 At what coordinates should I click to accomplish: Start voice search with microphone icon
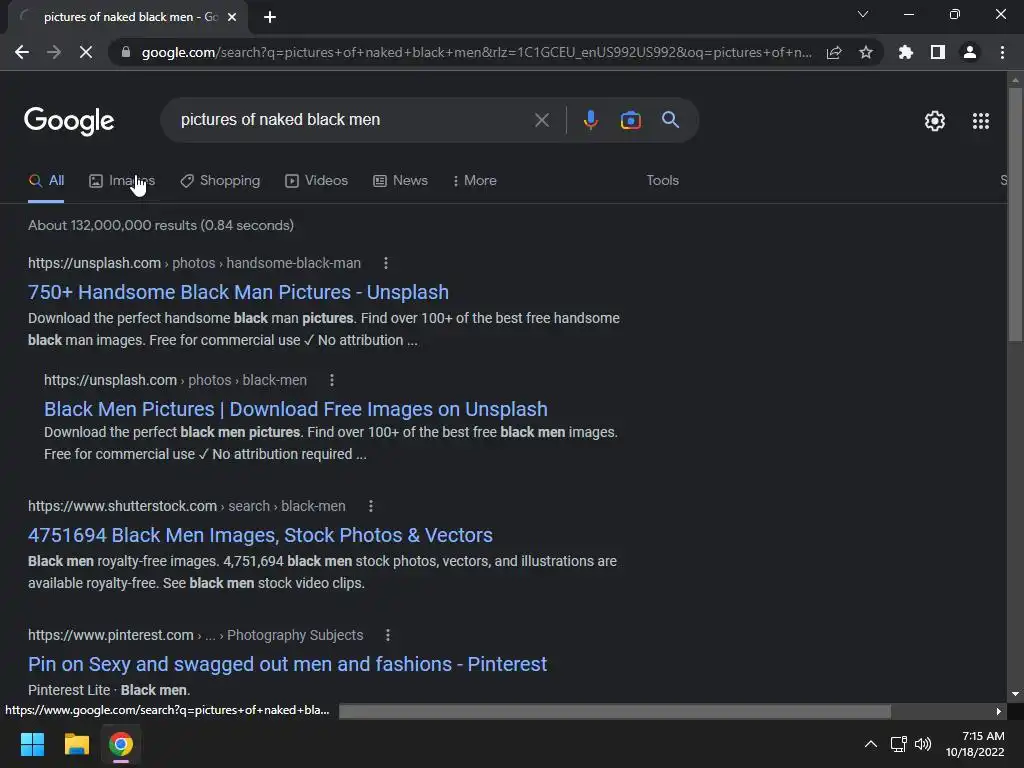(590, 120)
